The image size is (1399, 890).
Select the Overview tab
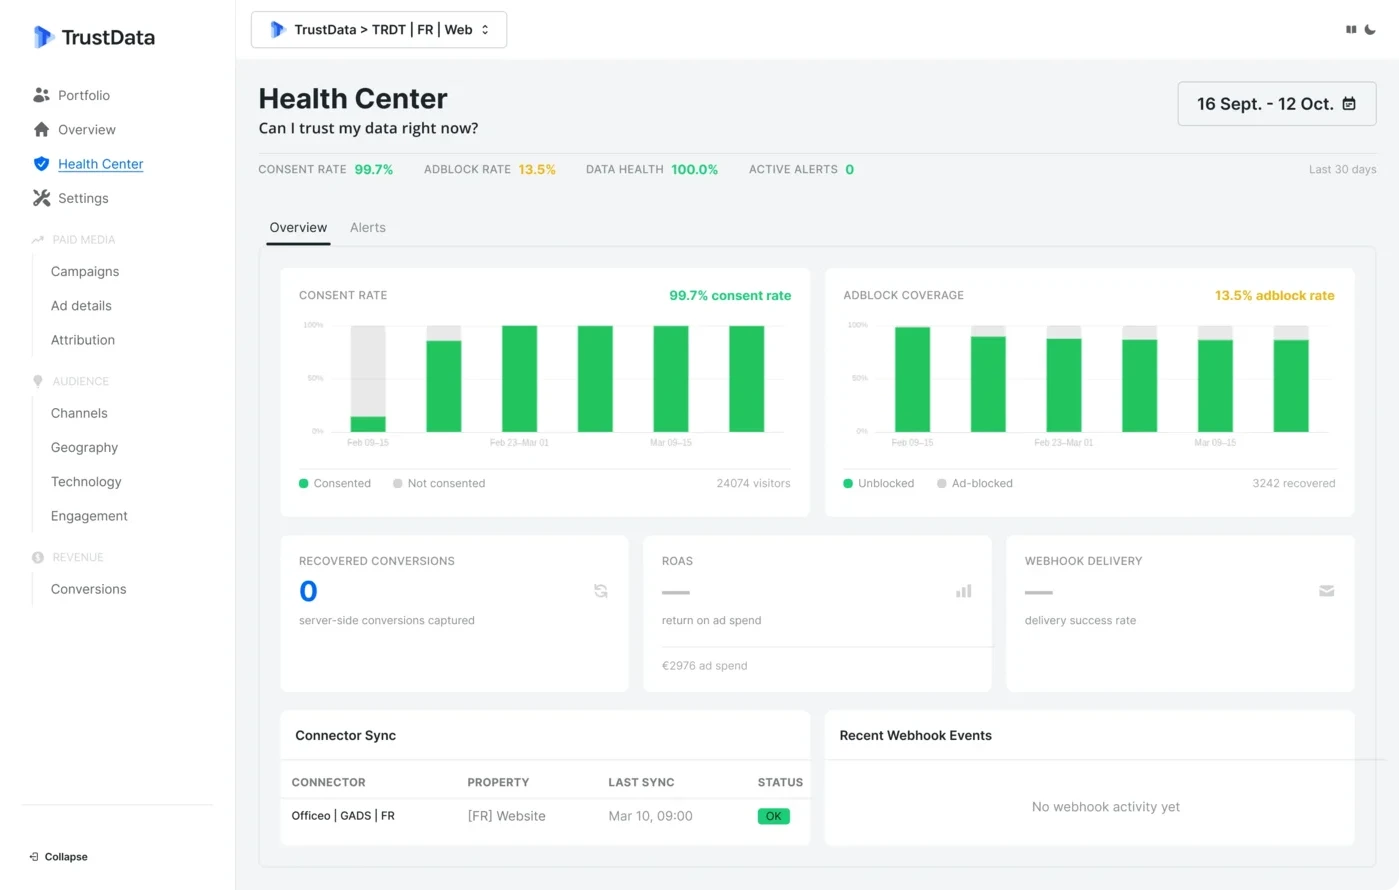[x=297, y=227]
